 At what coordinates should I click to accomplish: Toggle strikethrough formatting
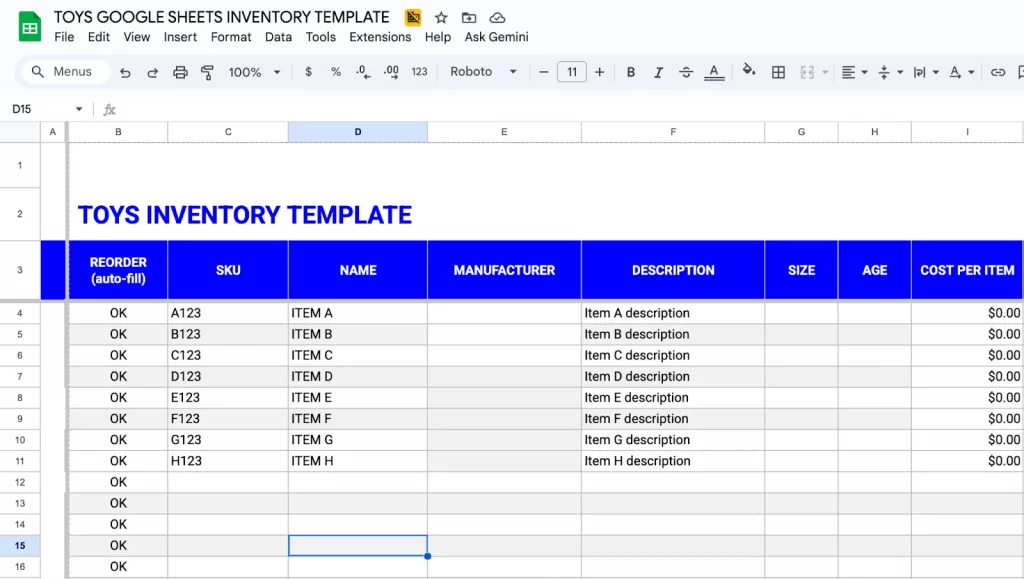(x=685, y=72)
